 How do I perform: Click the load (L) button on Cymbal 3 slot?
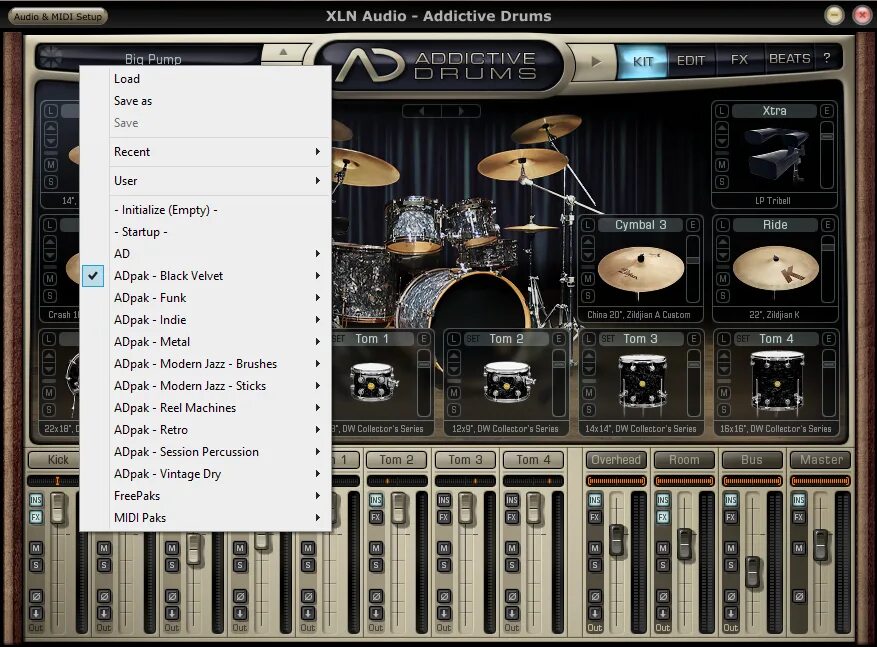(587, 225)
